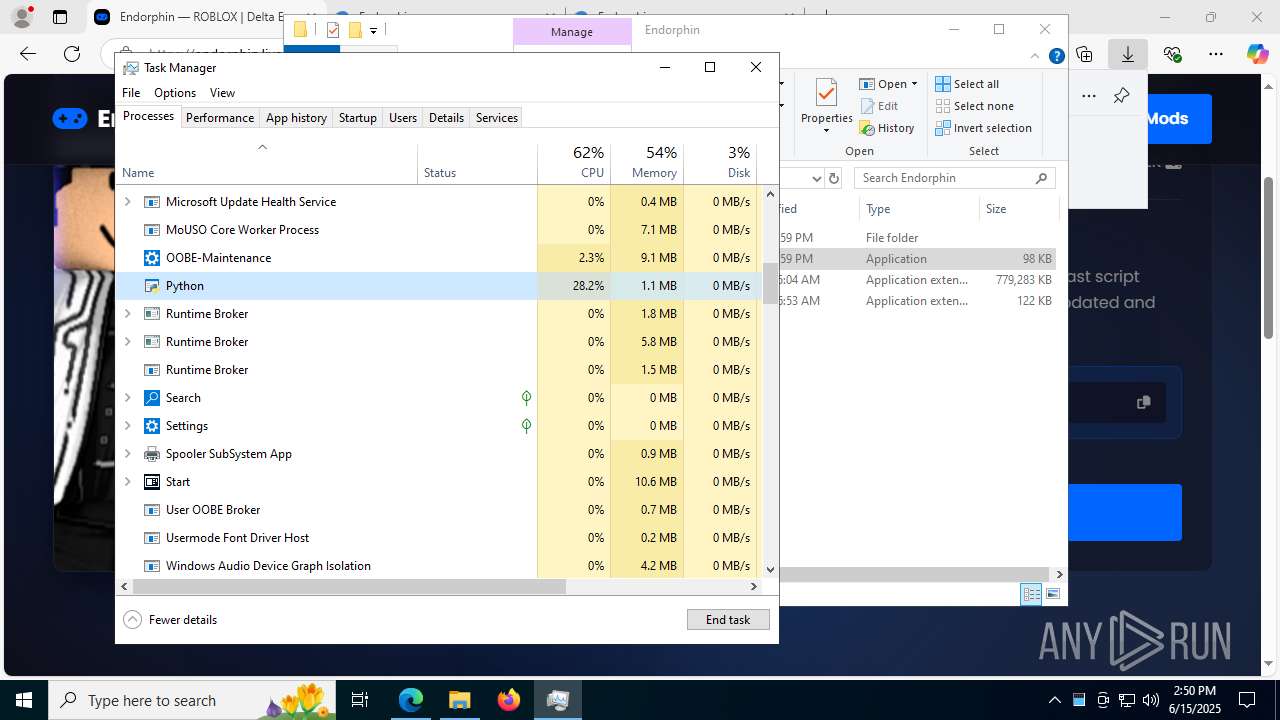
Task: Click the Select all icon in Explorer
Action: click(943, 84)
